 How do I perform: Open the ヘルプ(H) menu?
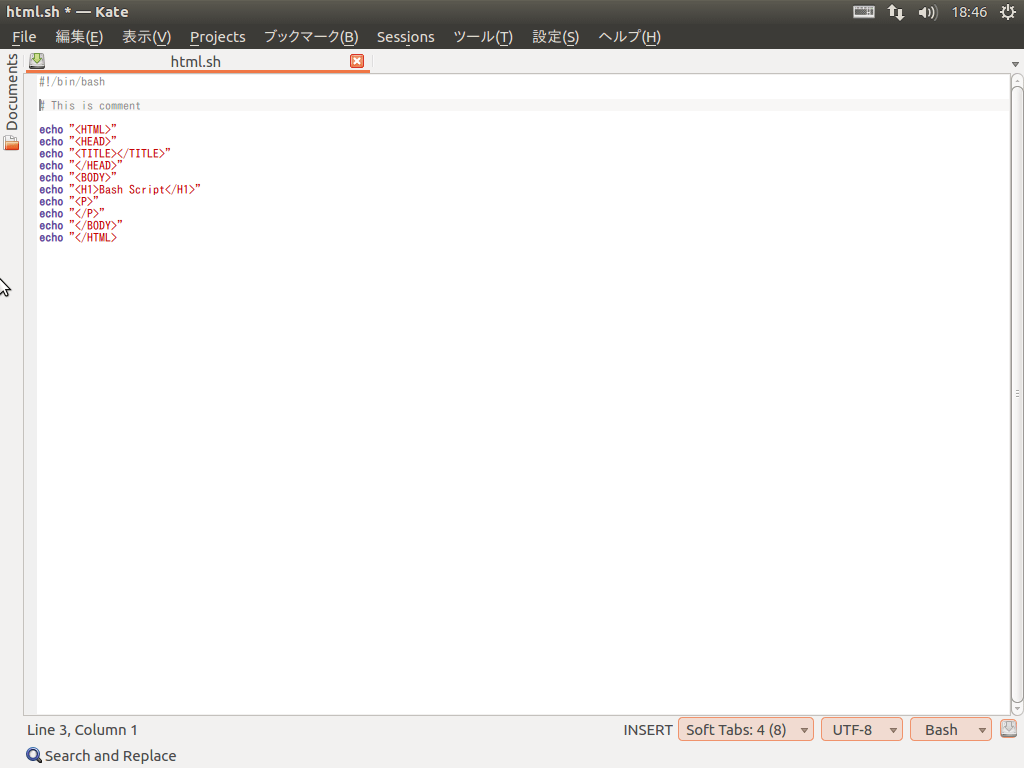(630, 37)
